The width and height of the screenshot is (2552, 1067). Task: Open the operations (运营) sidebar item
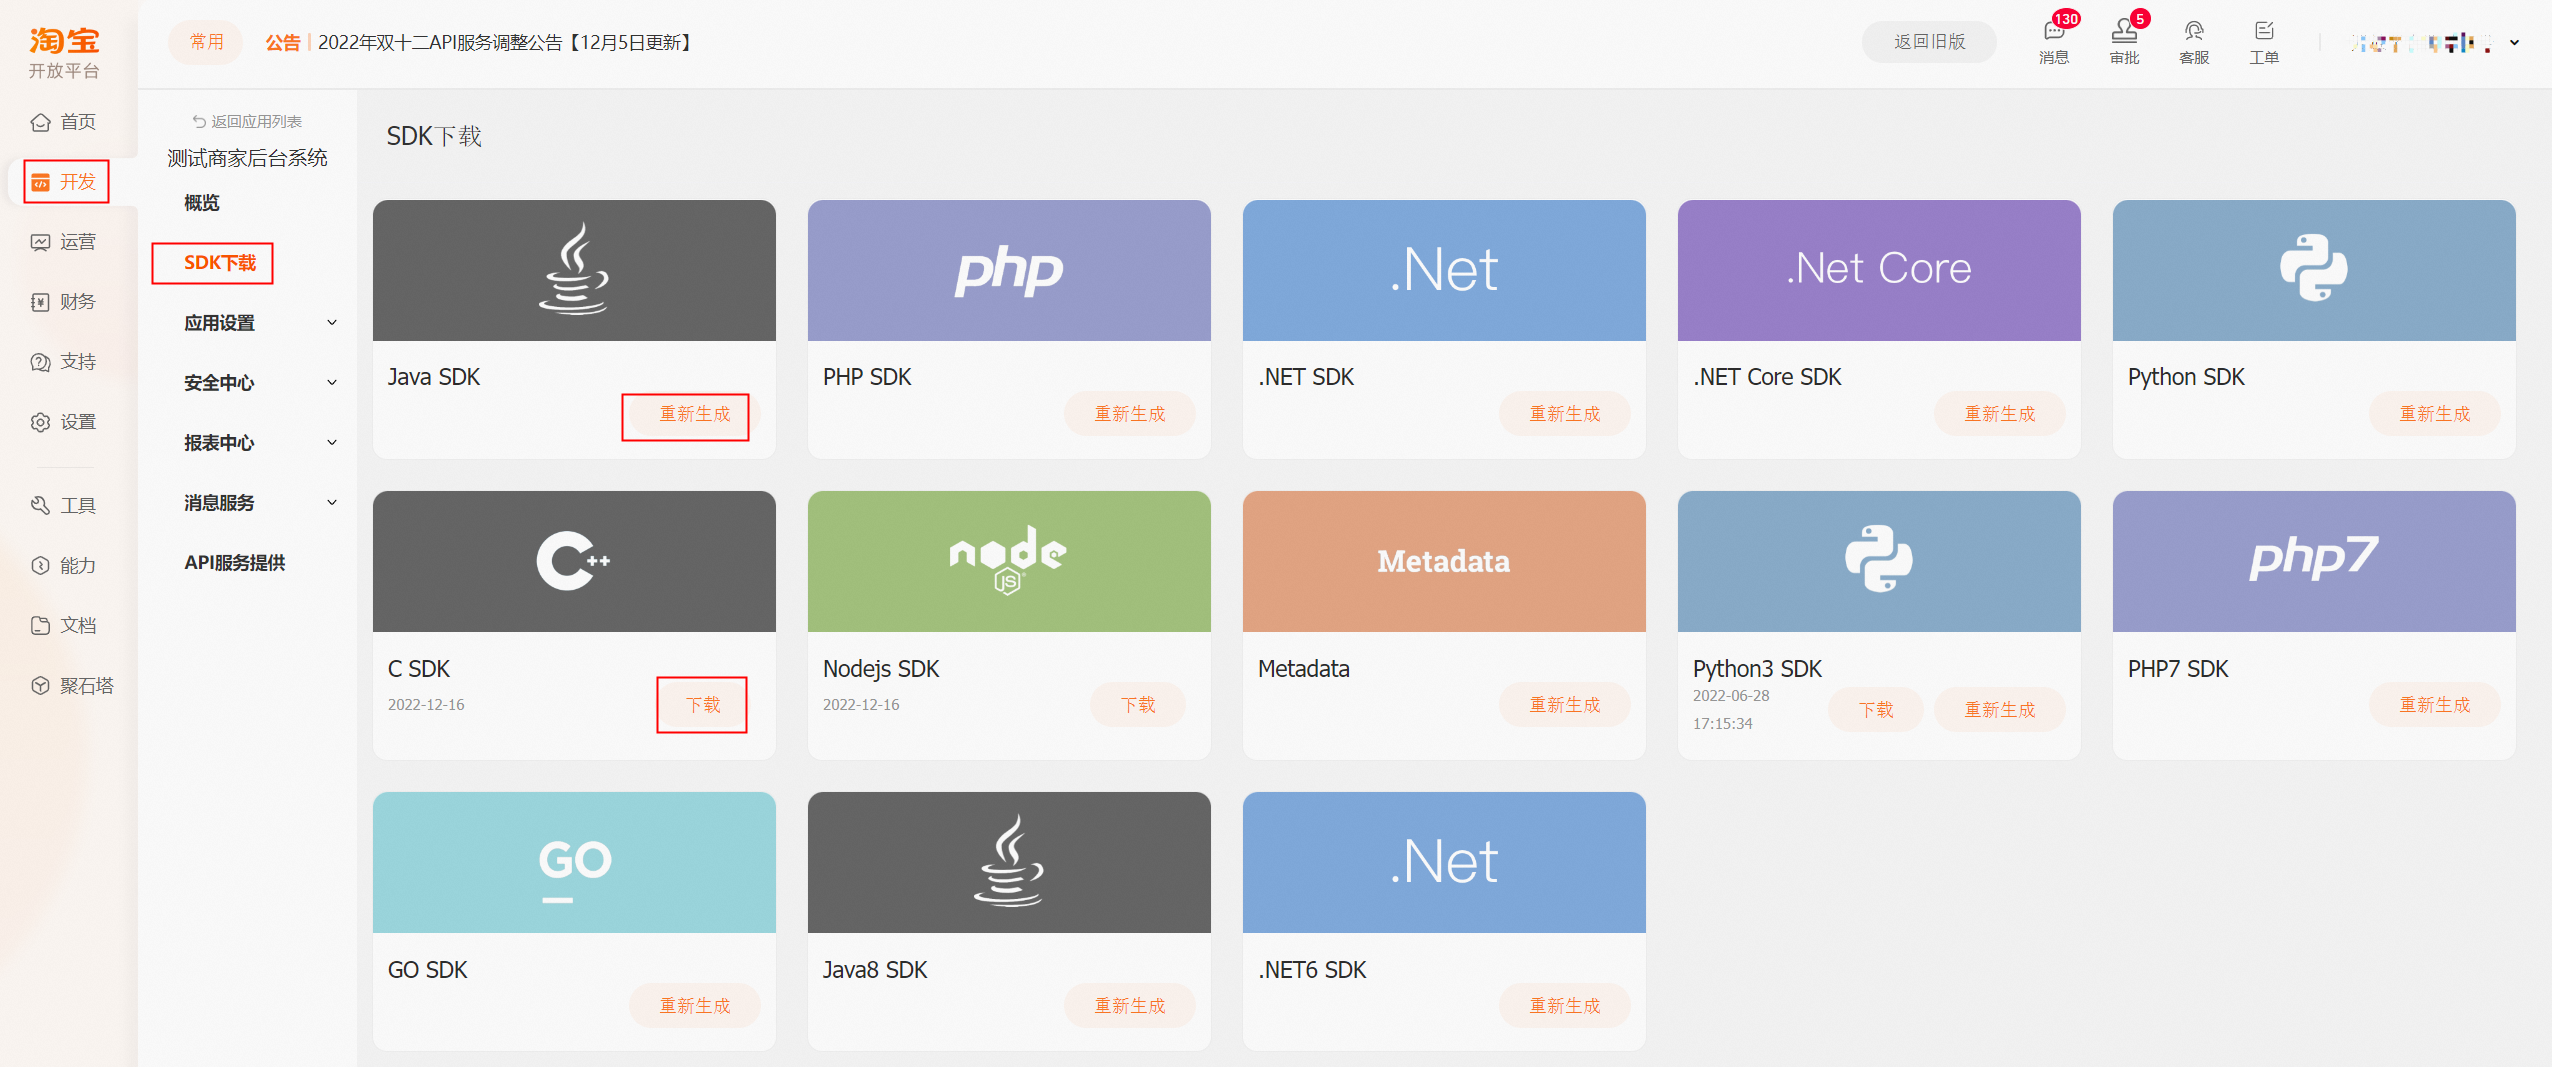pos(65,242)
